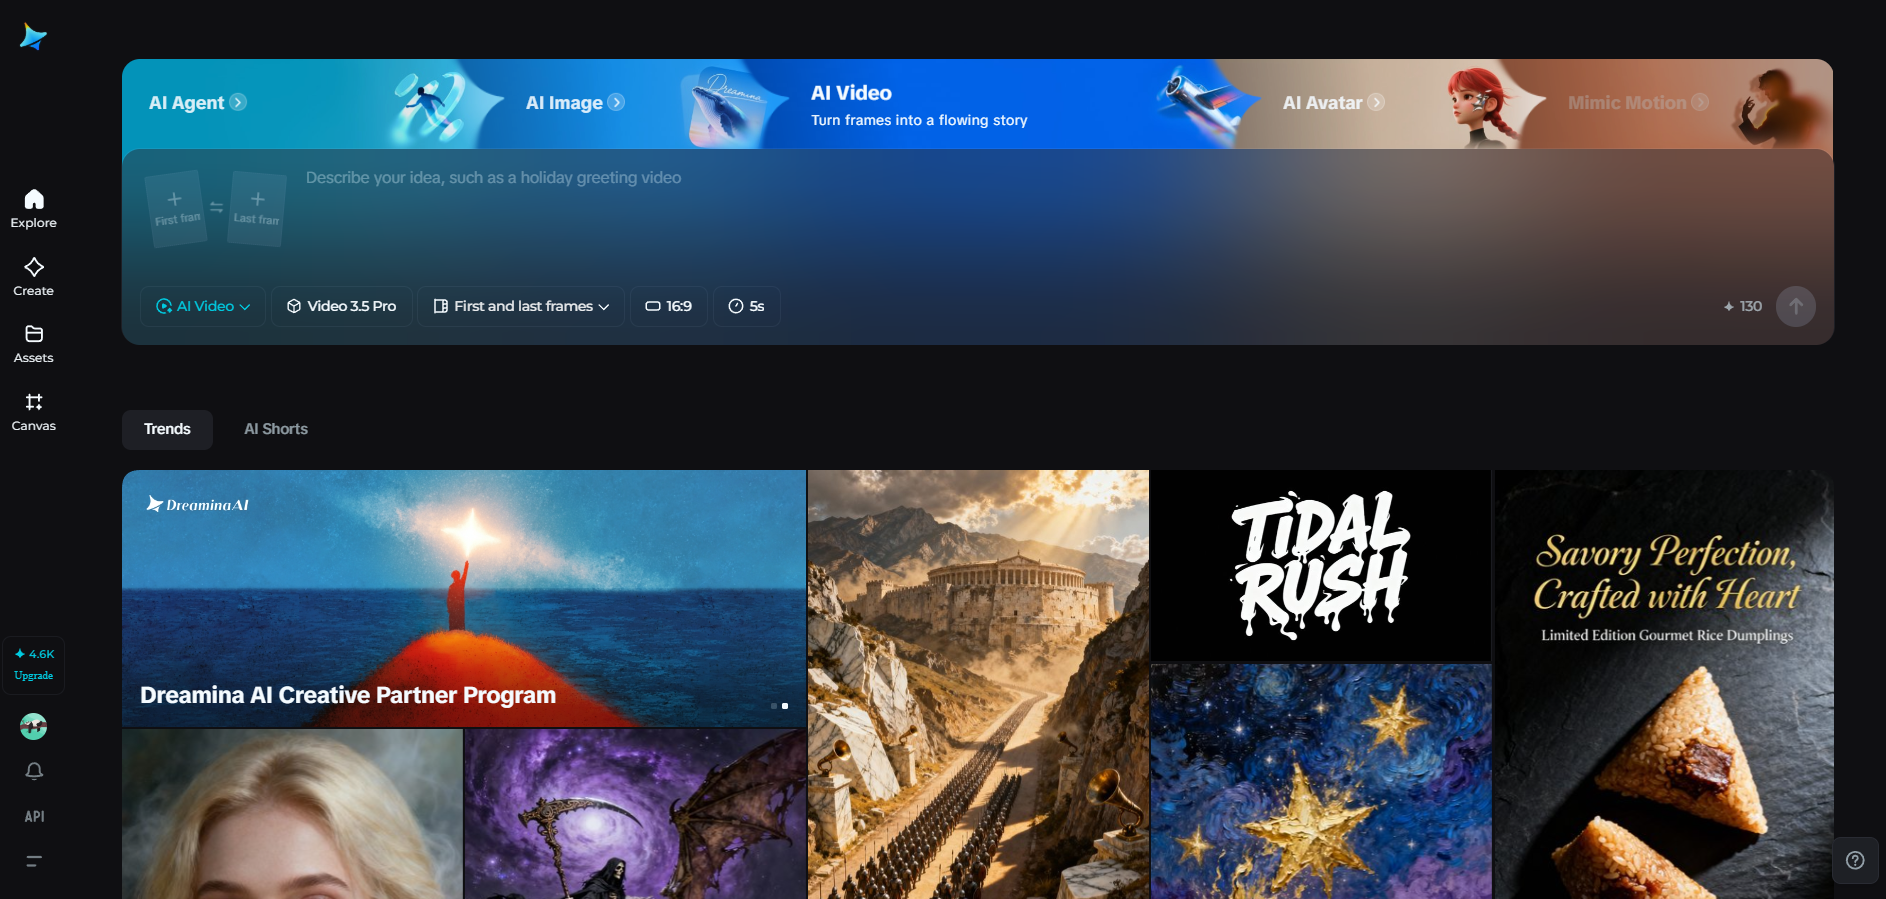Open the ancient fortress army thumbnail

pos(978,684)
